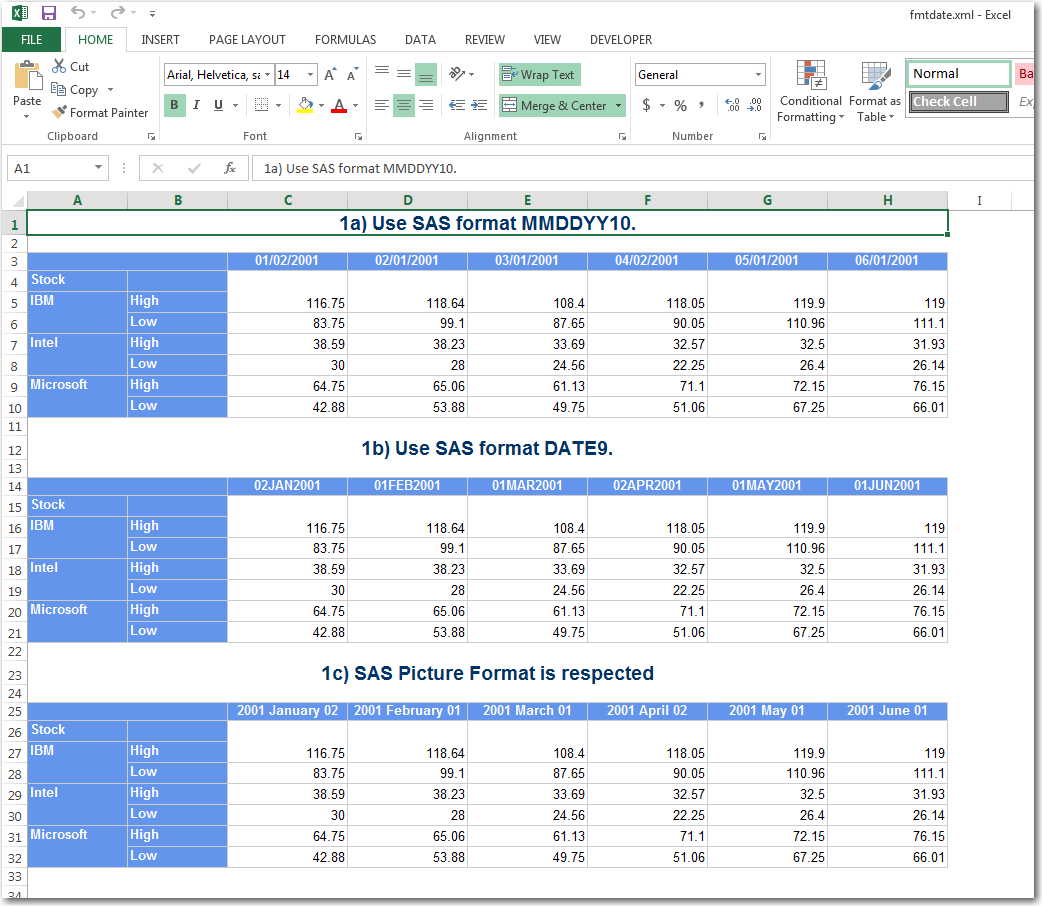Expand the Merge & Center dropdown arrow
Screen dimensions: 1042x906
coord(618,105)
